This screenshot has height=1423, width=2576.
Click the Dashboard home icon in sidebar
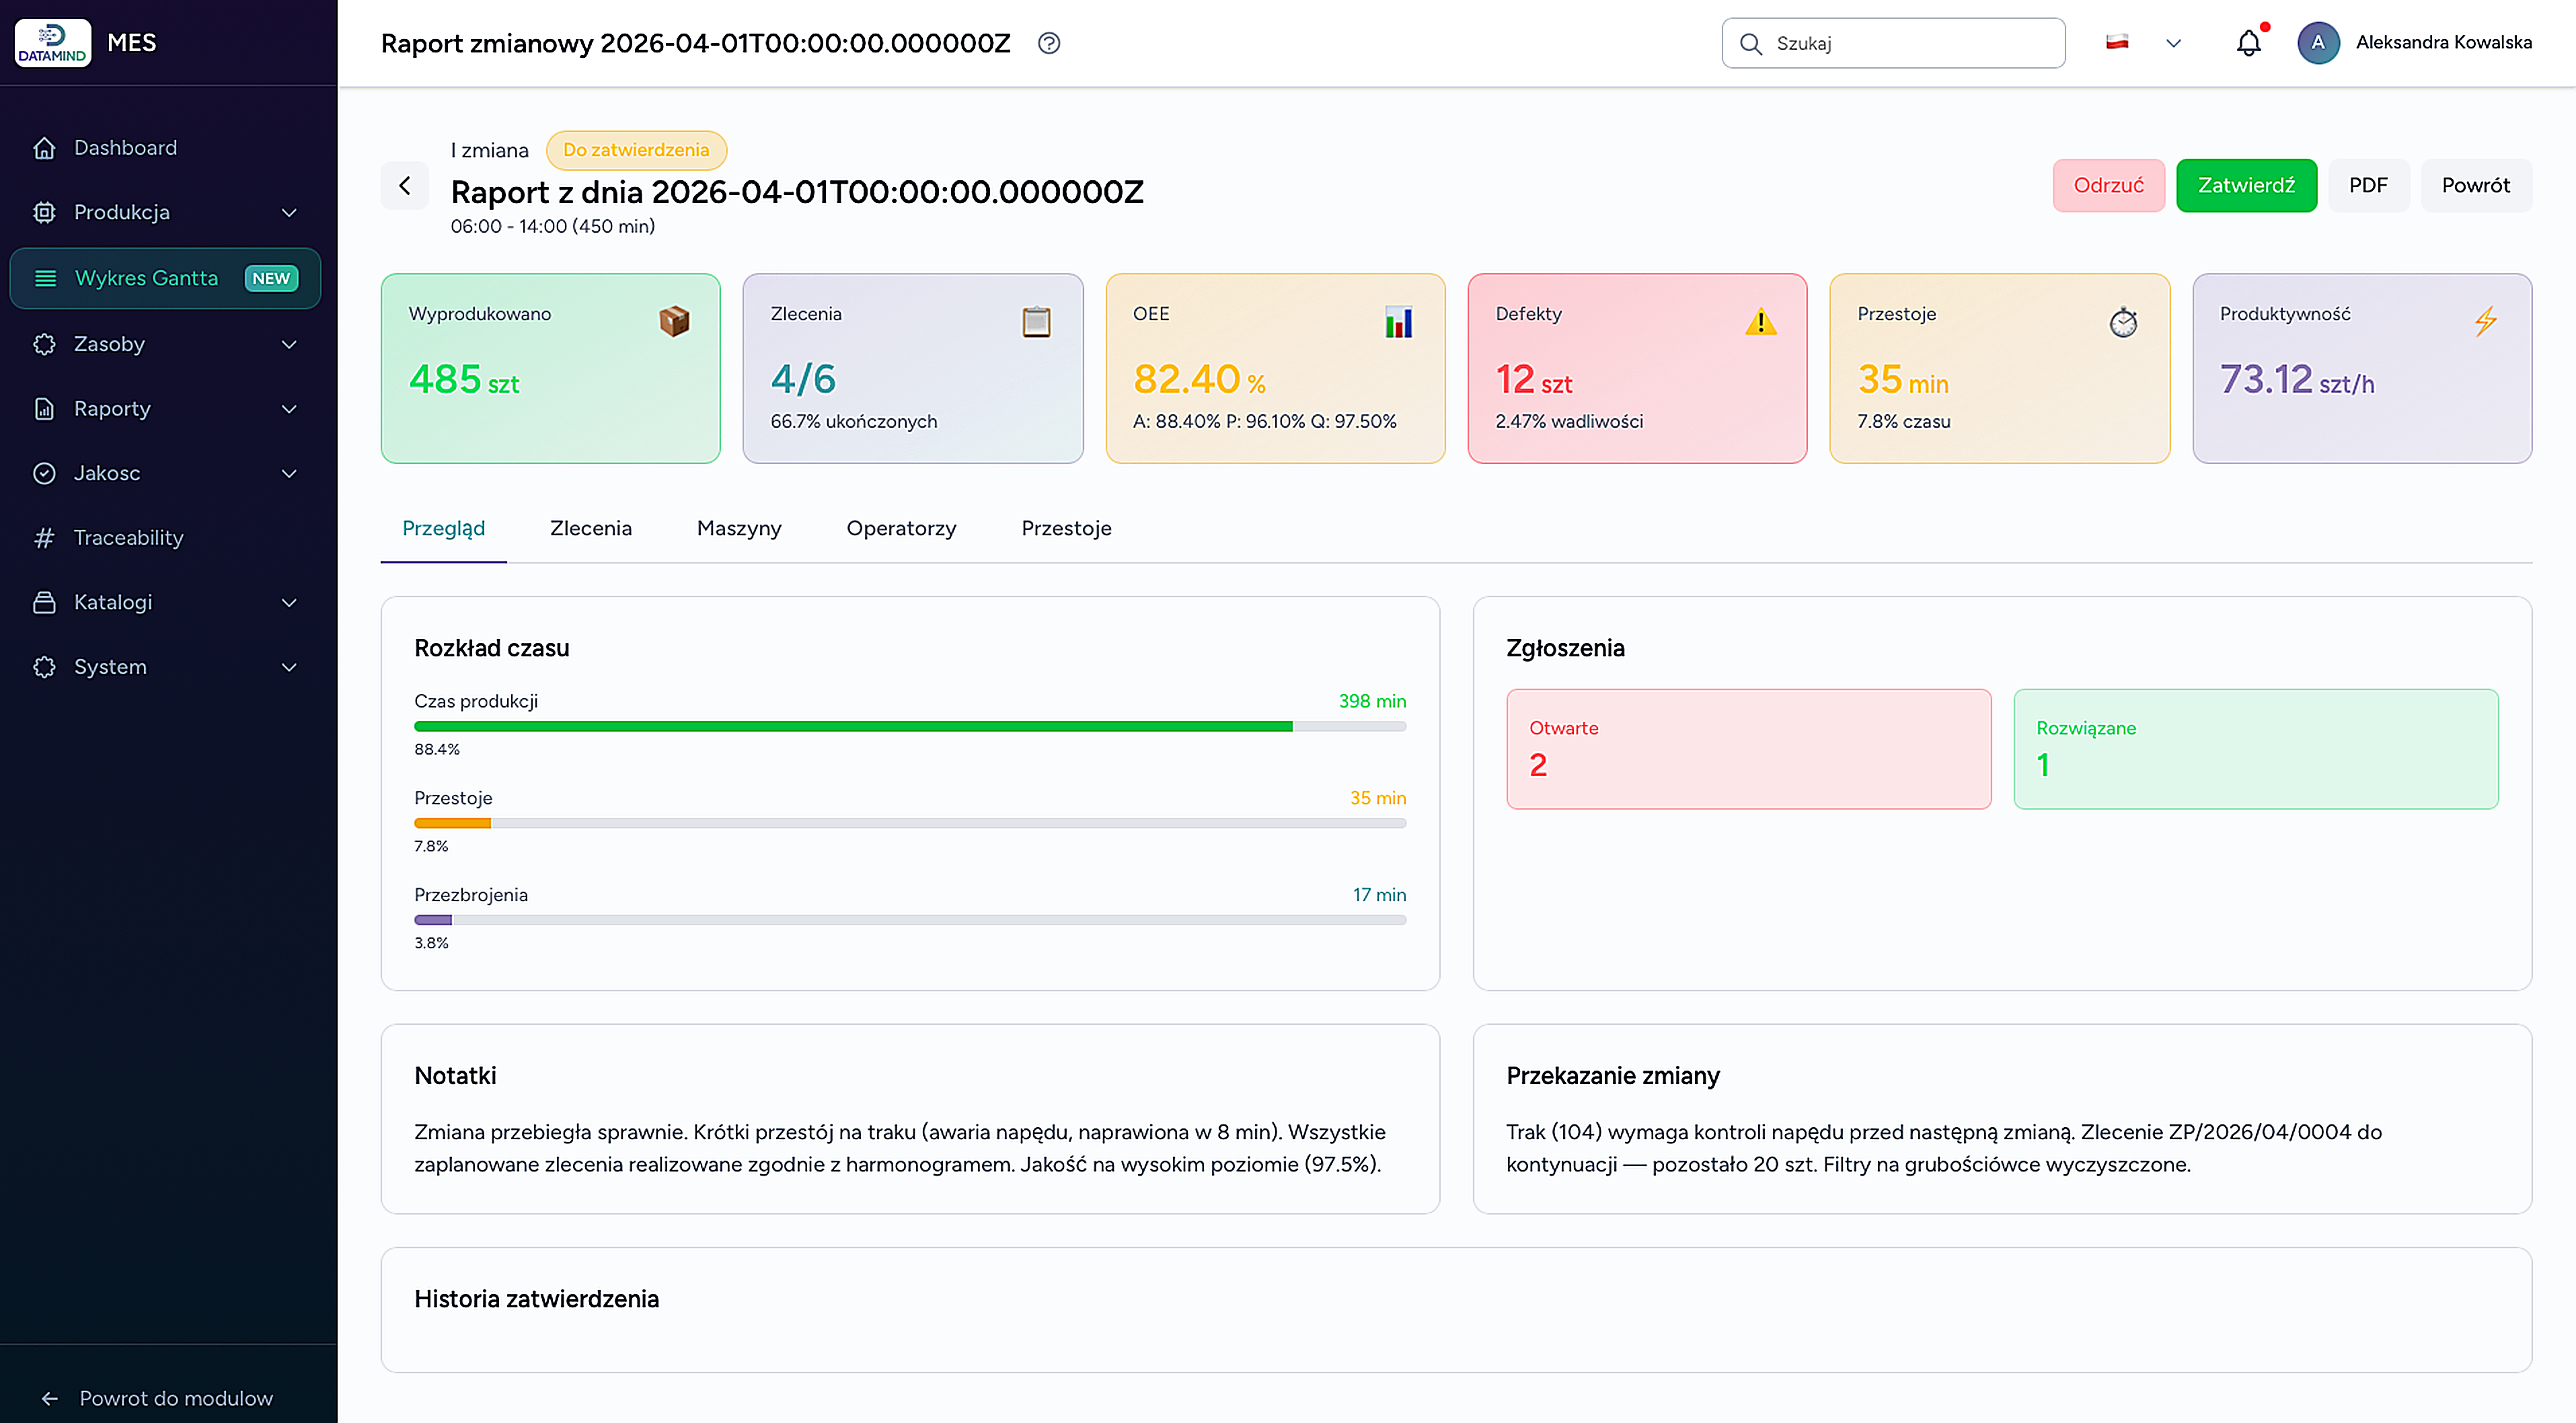tap(45, 148)
